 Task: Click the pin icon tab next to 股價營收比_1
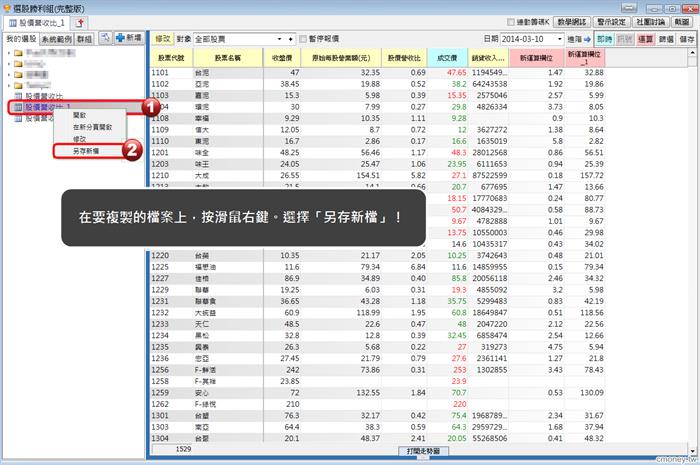(x=80, y=23)
